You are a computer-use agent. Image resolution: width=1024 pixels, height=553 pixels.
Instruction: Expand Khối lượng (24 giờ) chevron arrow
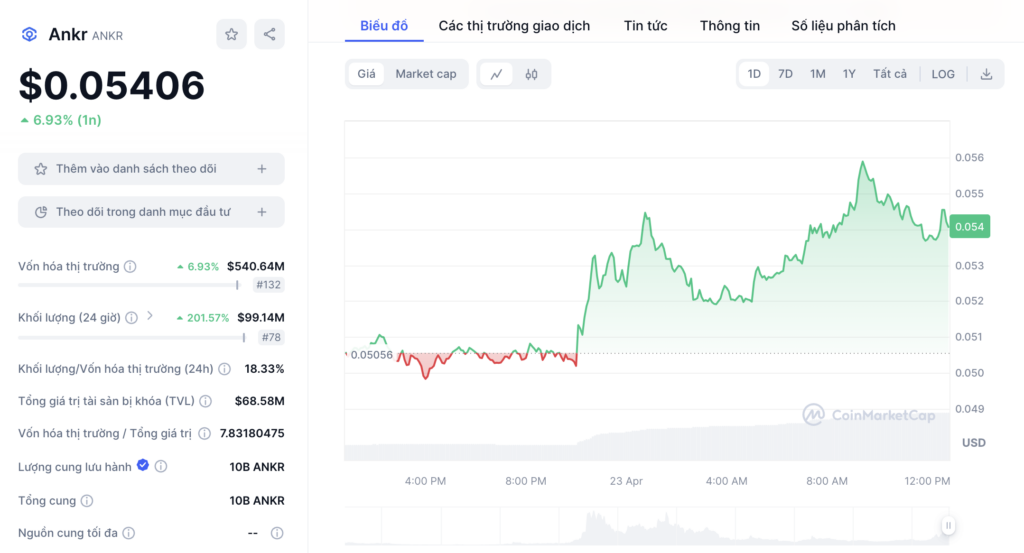point(150,316)
